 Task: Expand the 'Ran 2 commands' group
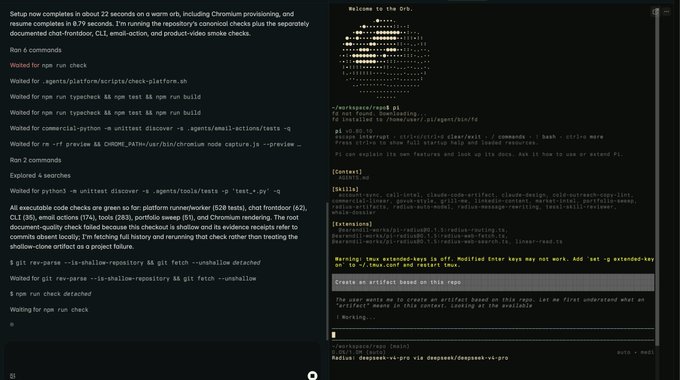pos(36,160)
